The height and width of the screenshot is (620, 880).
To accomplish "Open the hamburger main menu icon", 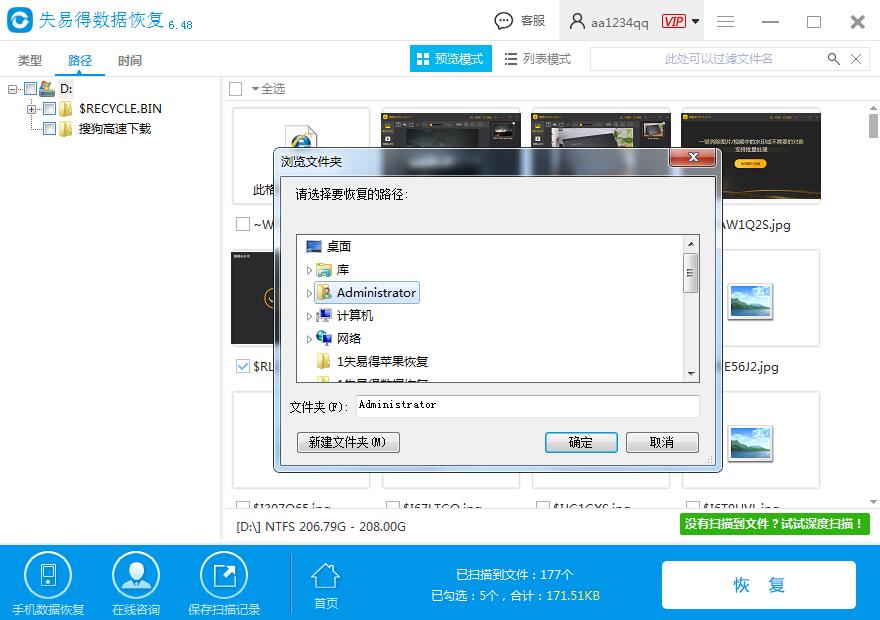I will [725, 21].
